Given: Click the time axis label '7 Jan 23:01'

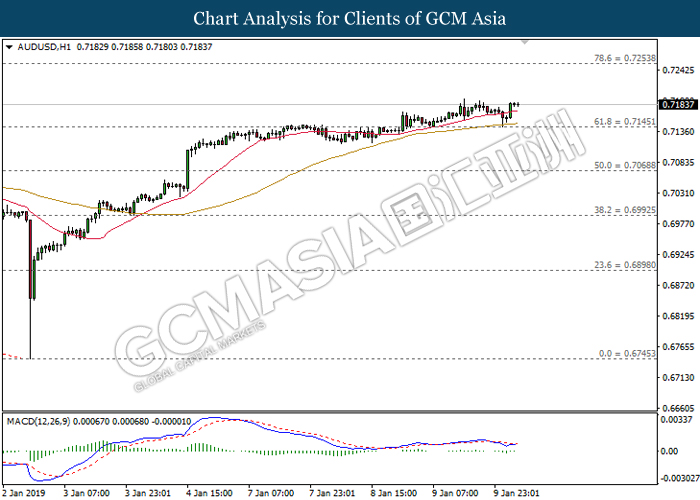Looking at the screenshot, I should (x=333, y=493).
